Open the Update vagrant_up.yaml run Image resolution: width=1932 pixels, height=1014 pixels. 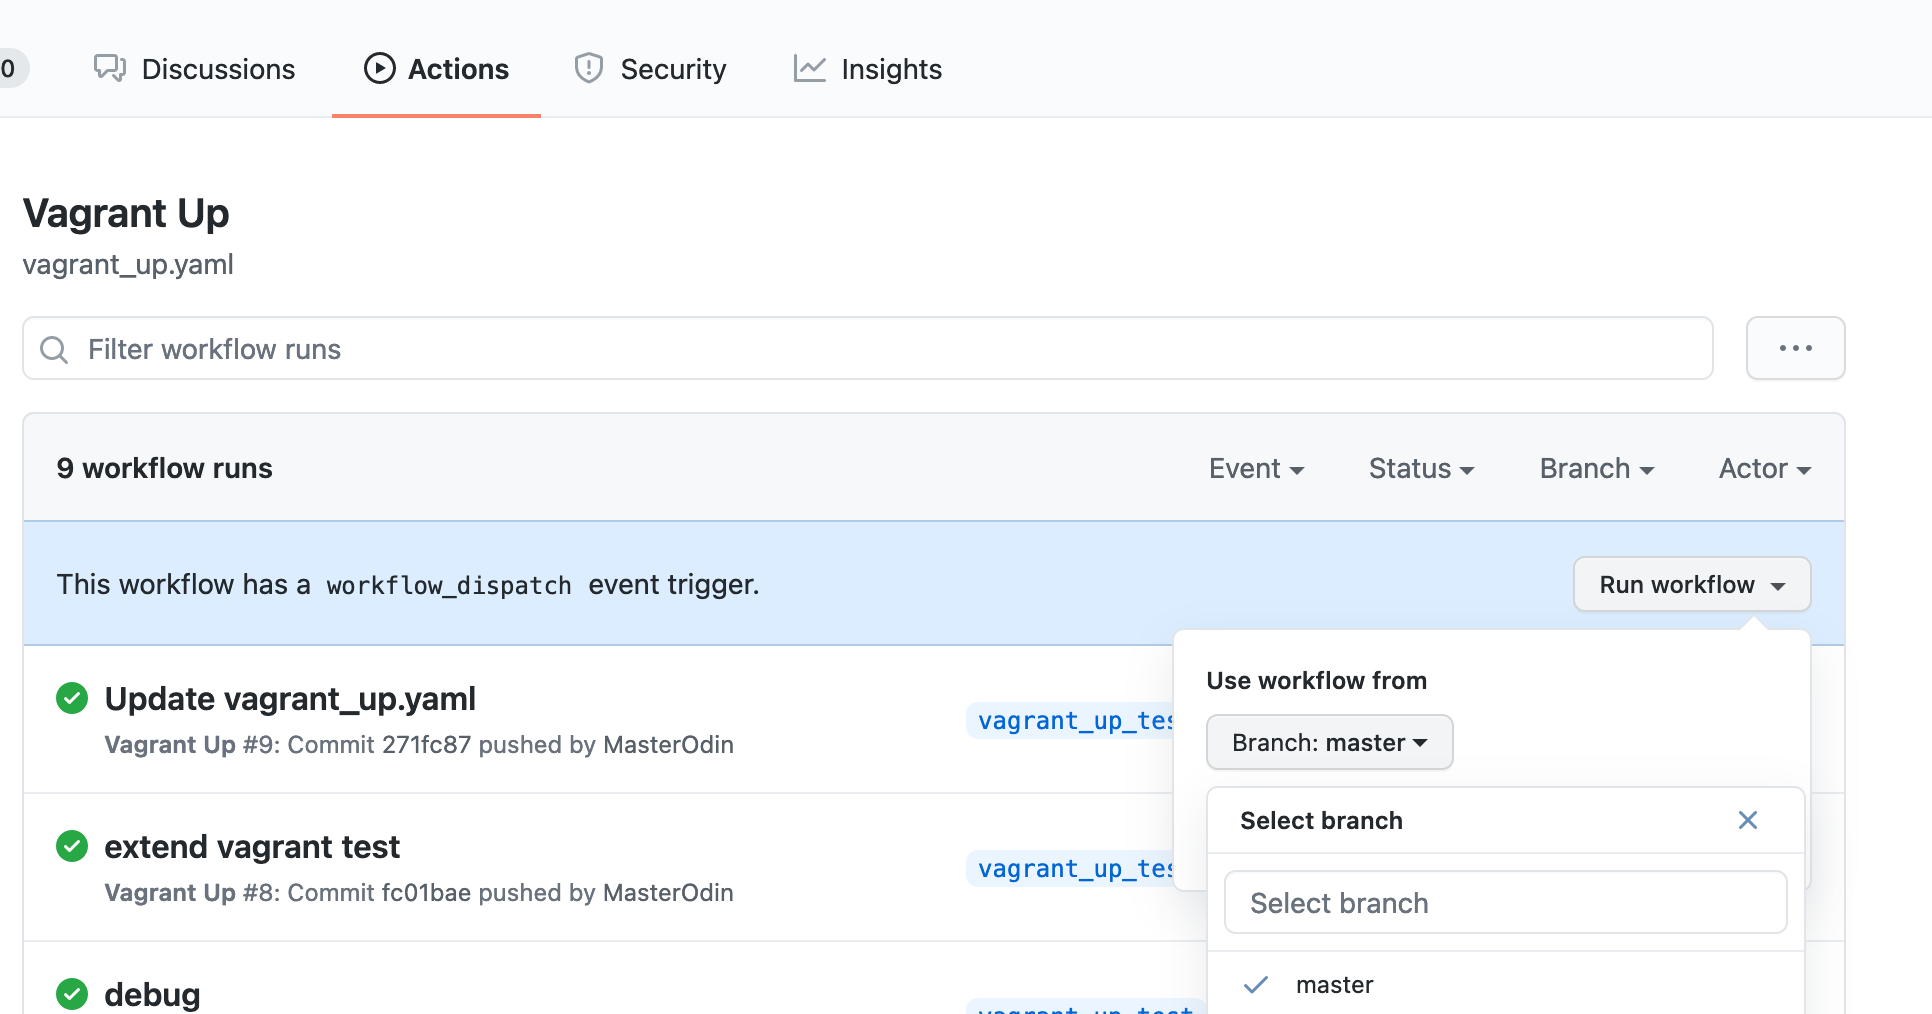(290, 698)
